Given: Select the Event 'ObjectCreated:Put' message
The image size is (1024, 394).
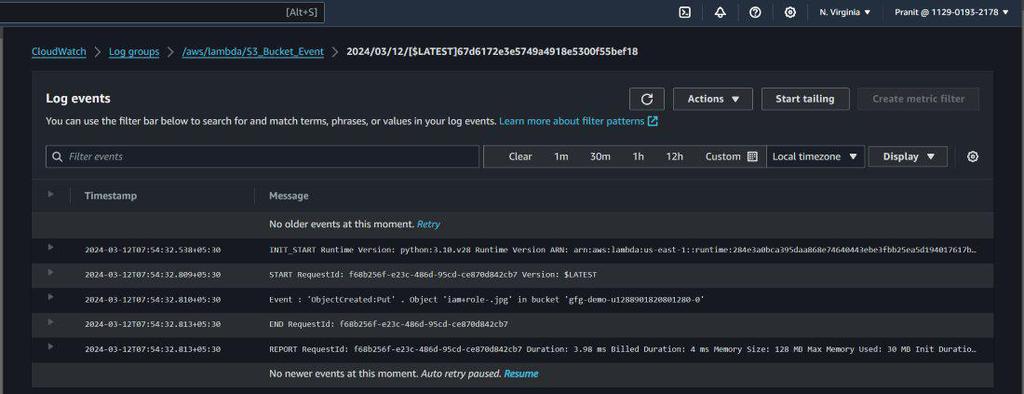Looking at the screenshot, I should point(487,300).
